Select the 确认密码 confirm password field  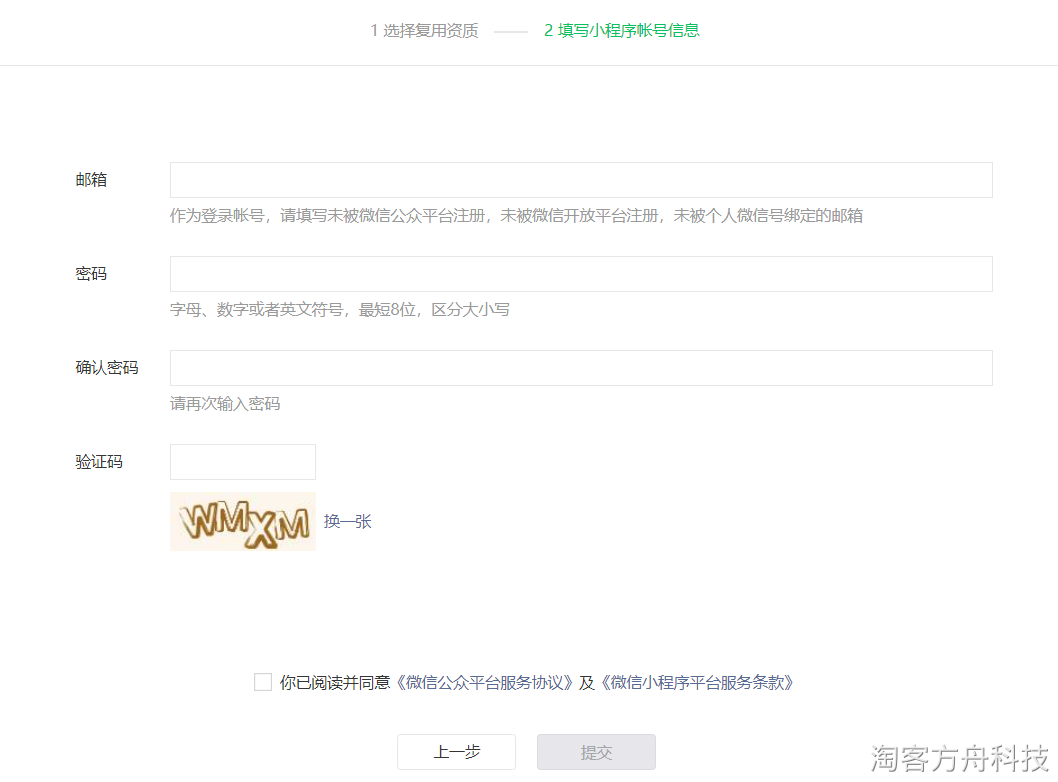[581, 368]
